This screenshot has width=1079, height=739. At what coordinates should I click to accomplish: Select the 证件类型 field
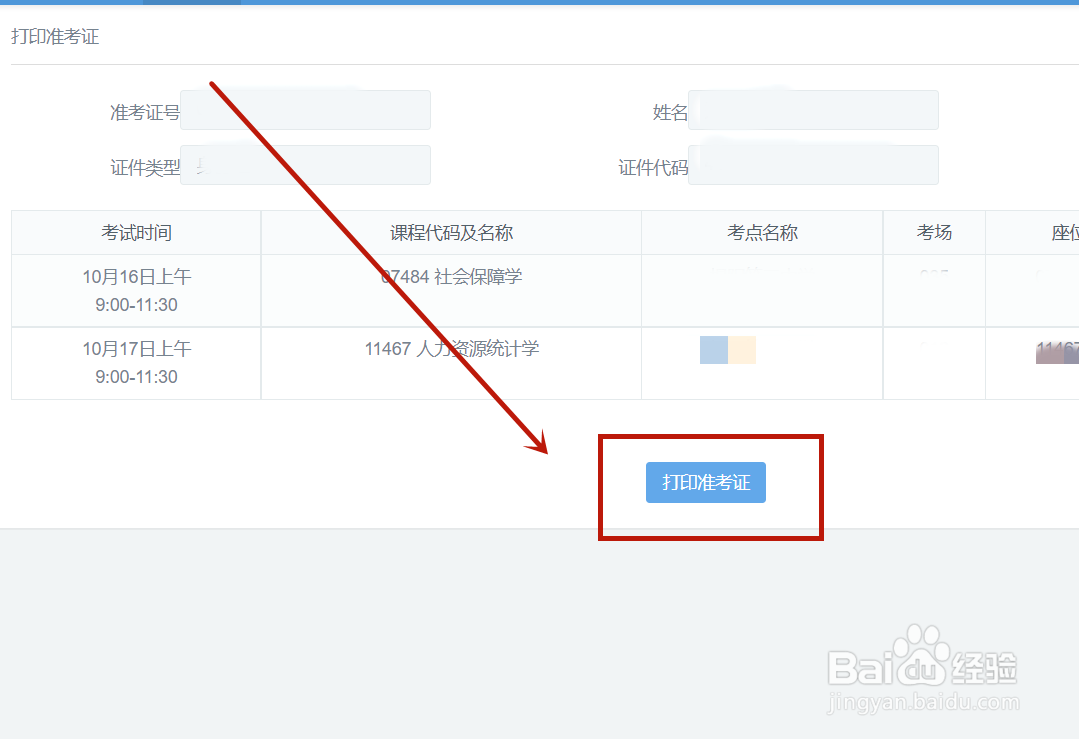click(x=306, y=165)
